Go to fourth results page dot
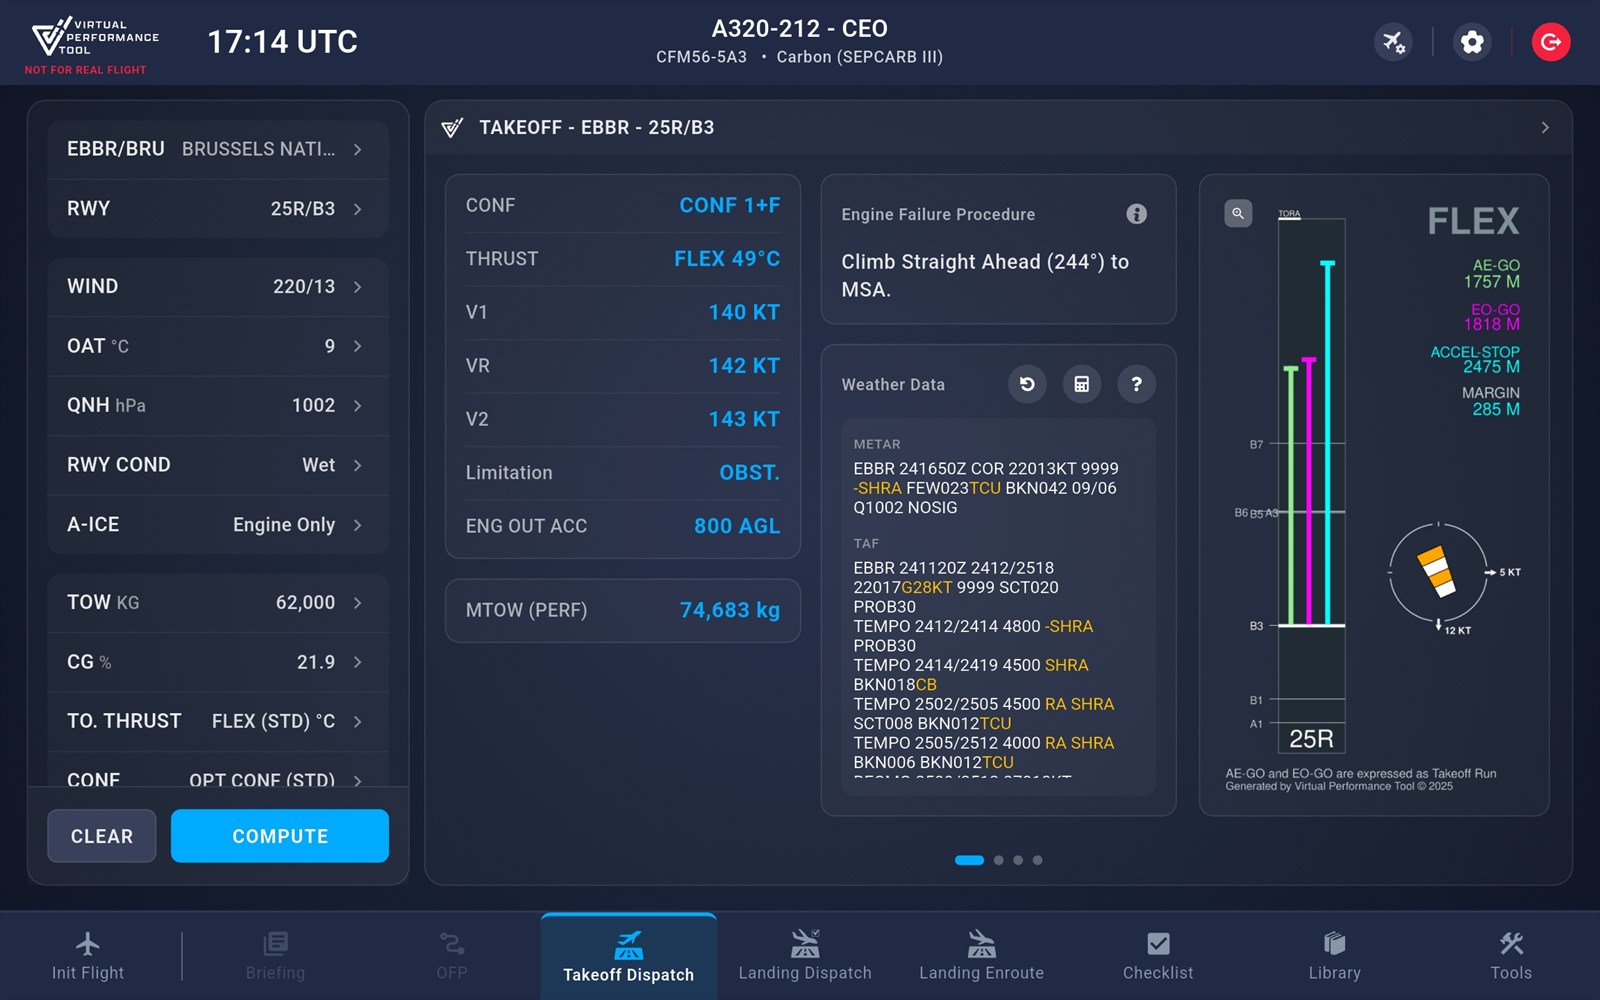Viewport: 1600px width, 1000px height. point(1037,860)
